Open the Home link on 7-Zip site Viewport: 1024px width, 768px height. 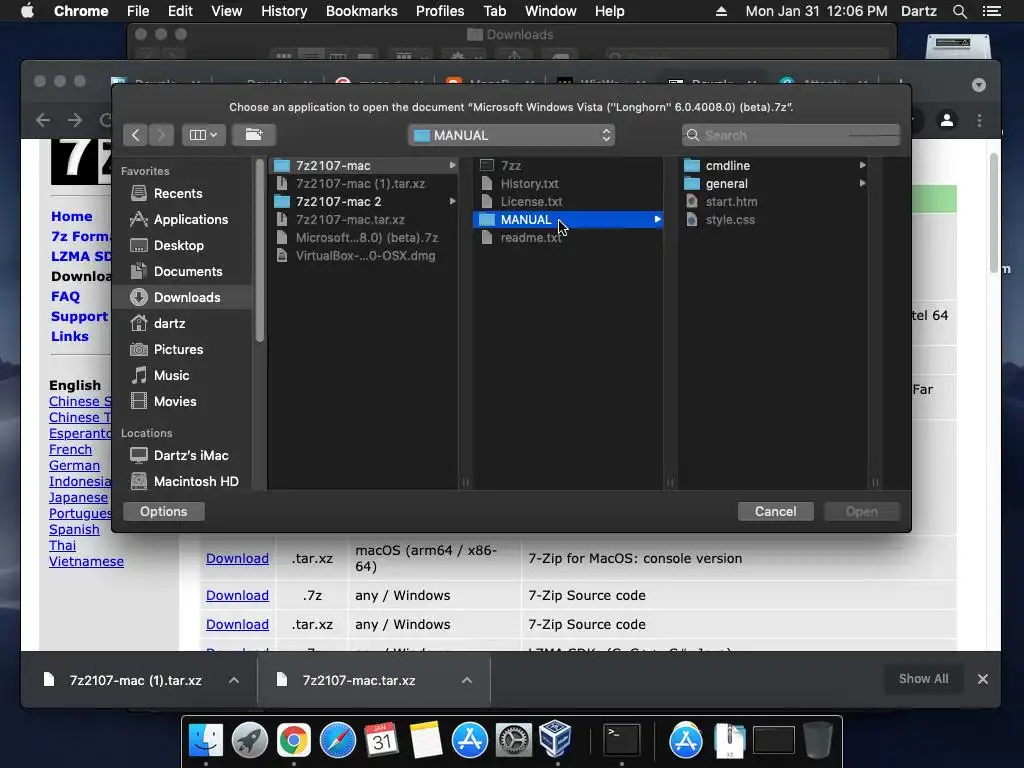pyautogui.click(x=72, y=216)
